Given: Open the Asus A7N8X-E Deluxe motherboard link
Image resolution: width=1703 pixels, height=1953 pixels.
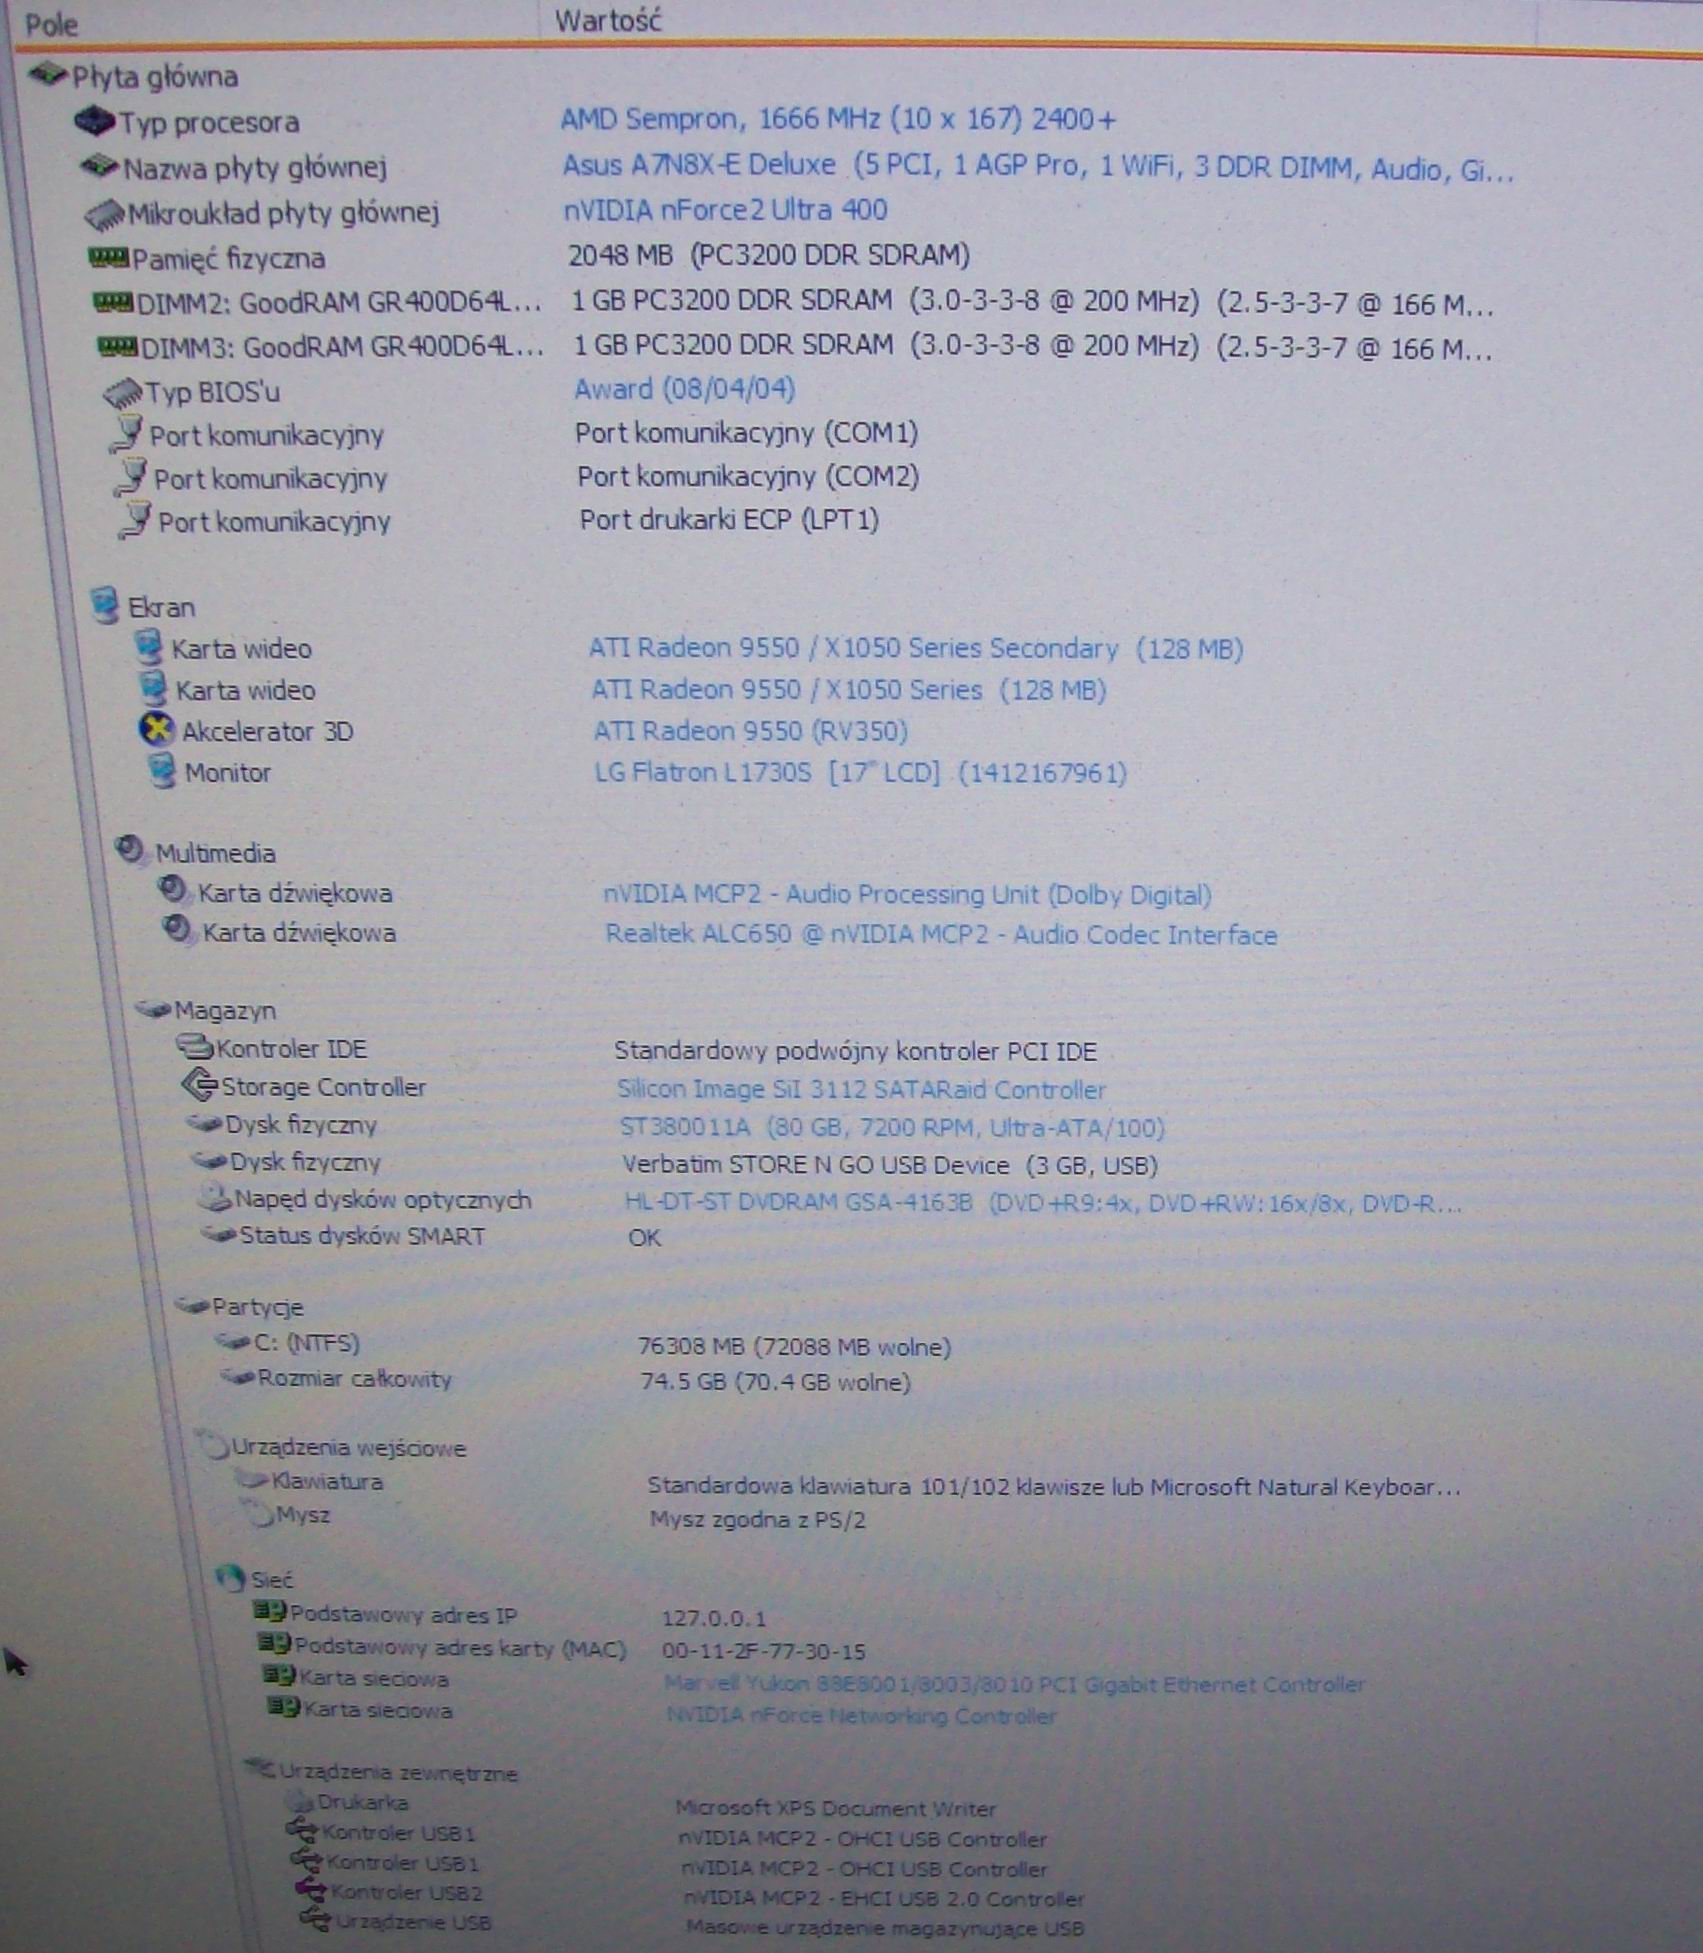Looking at the screenshot, I should coord(1038,166).
